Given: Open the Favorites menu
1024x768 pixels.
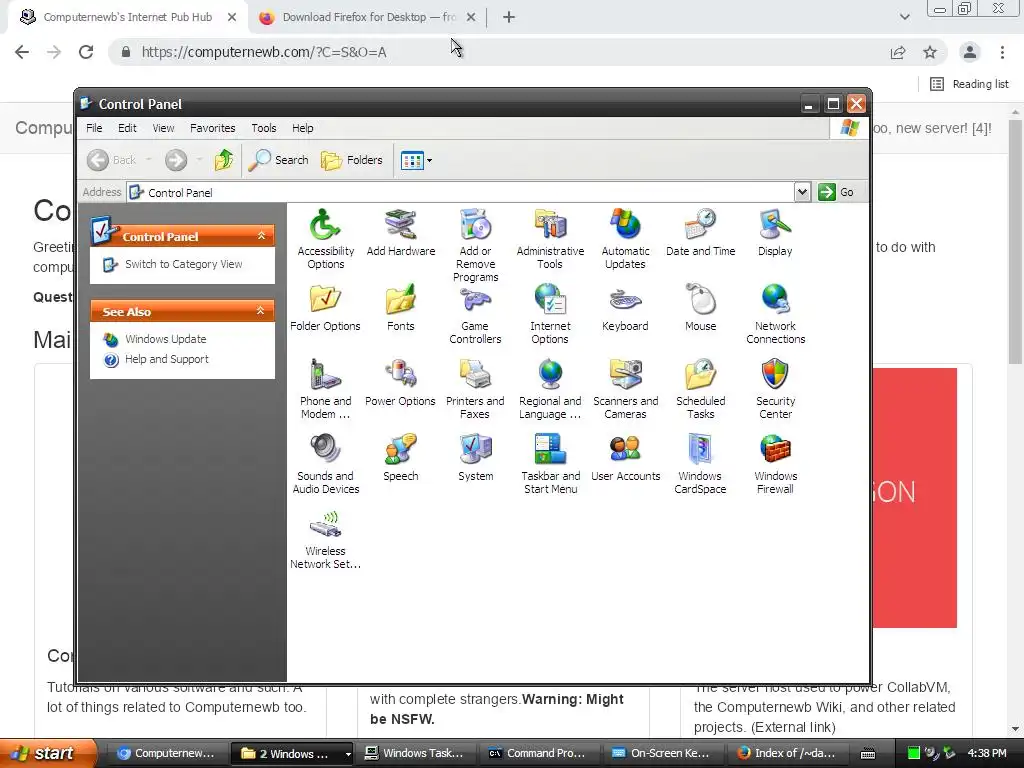Looking at the screenshot, I should [x=212, y=128].
